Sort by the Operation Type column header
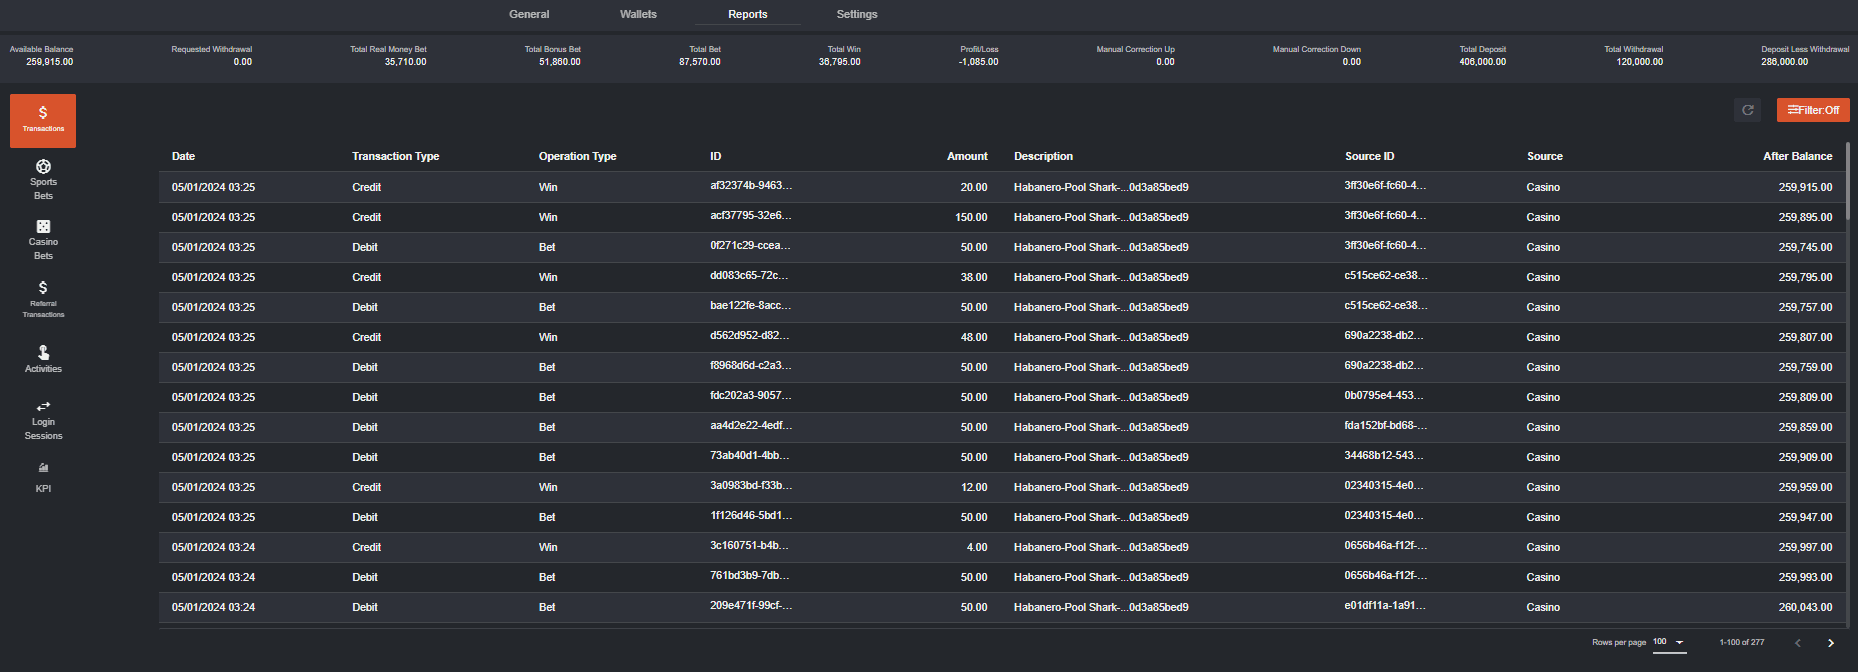1858x672 pixels. (577, 156)
